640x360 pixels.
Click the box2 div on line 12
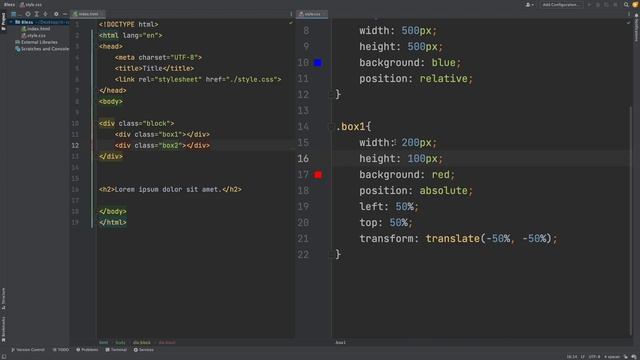click(x=162, y=145)
